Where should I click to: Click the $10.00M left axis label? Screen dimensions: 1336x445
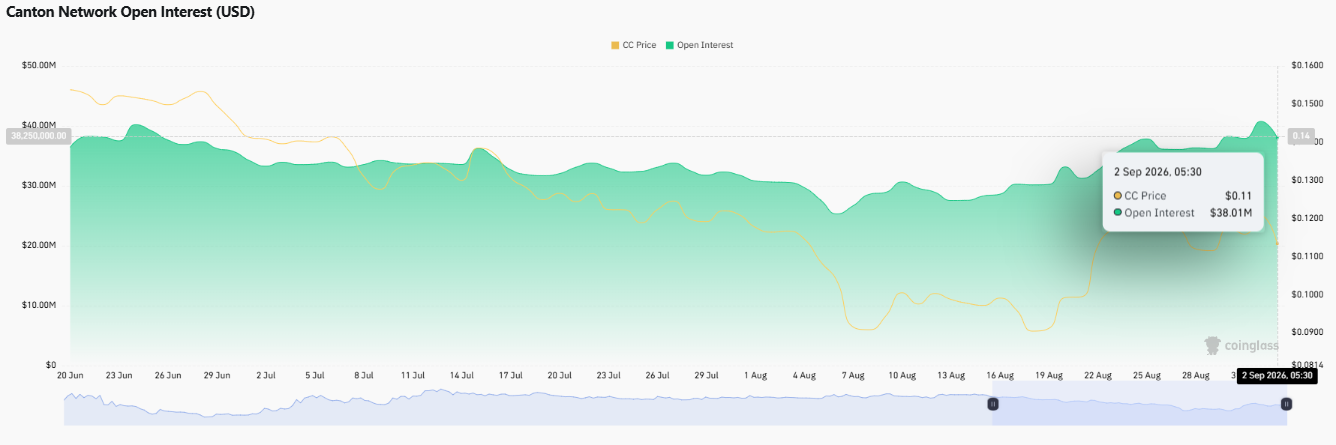pyautogui.click(x=39, y=304)
